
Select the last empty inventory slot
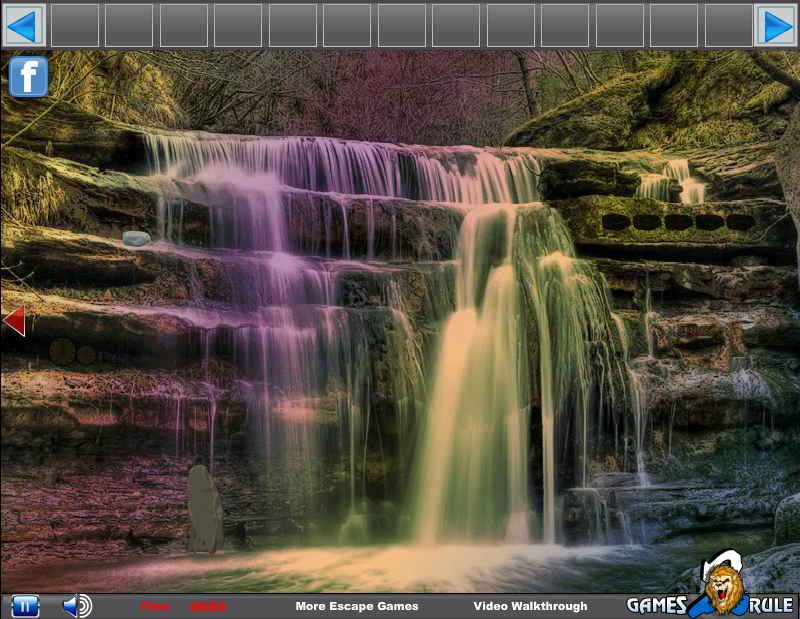point(729,26)
